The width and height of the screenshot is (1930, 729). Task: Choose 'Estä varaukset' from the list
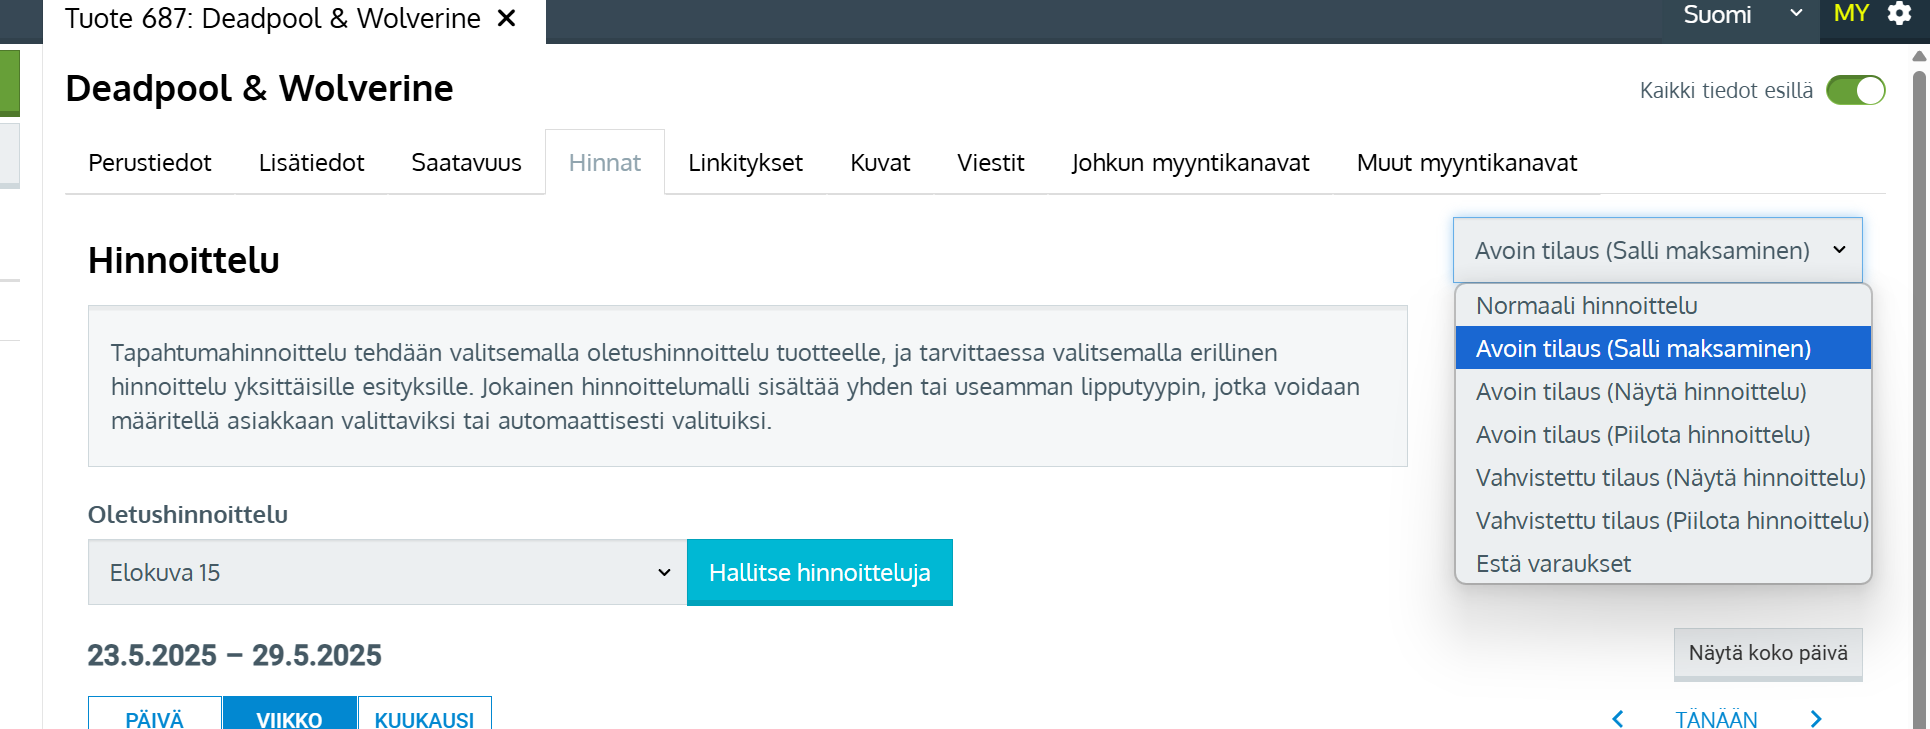[x=1553, y=563]
